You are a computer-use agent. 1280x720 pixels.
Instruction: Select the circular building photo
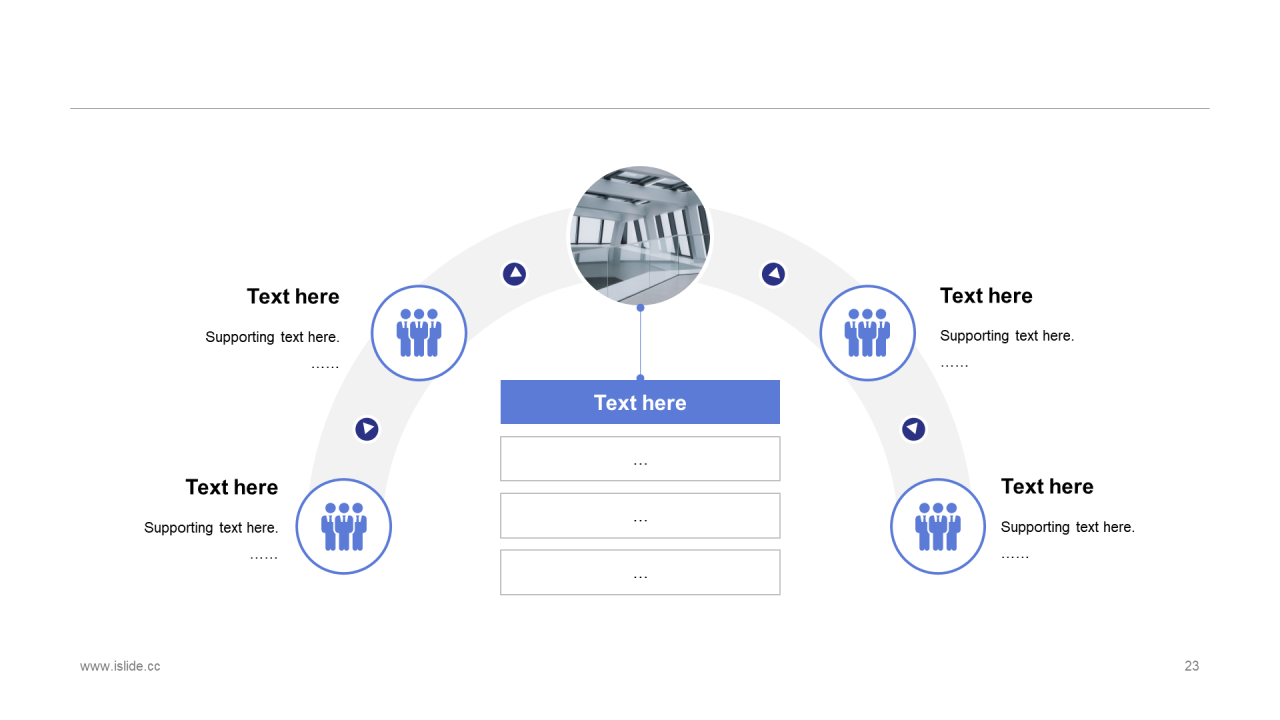640,236
